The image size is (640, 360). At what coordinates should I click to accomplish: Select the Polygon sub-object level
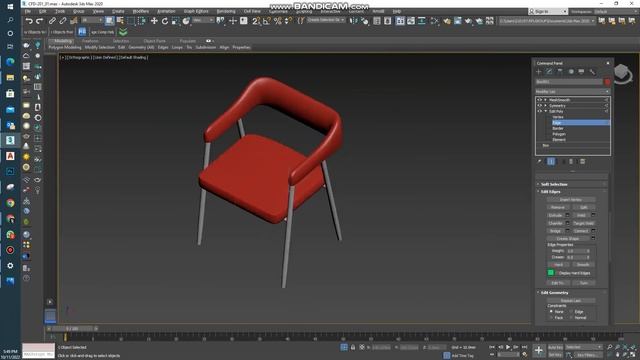pyautogui.click(x=559, y=134)
